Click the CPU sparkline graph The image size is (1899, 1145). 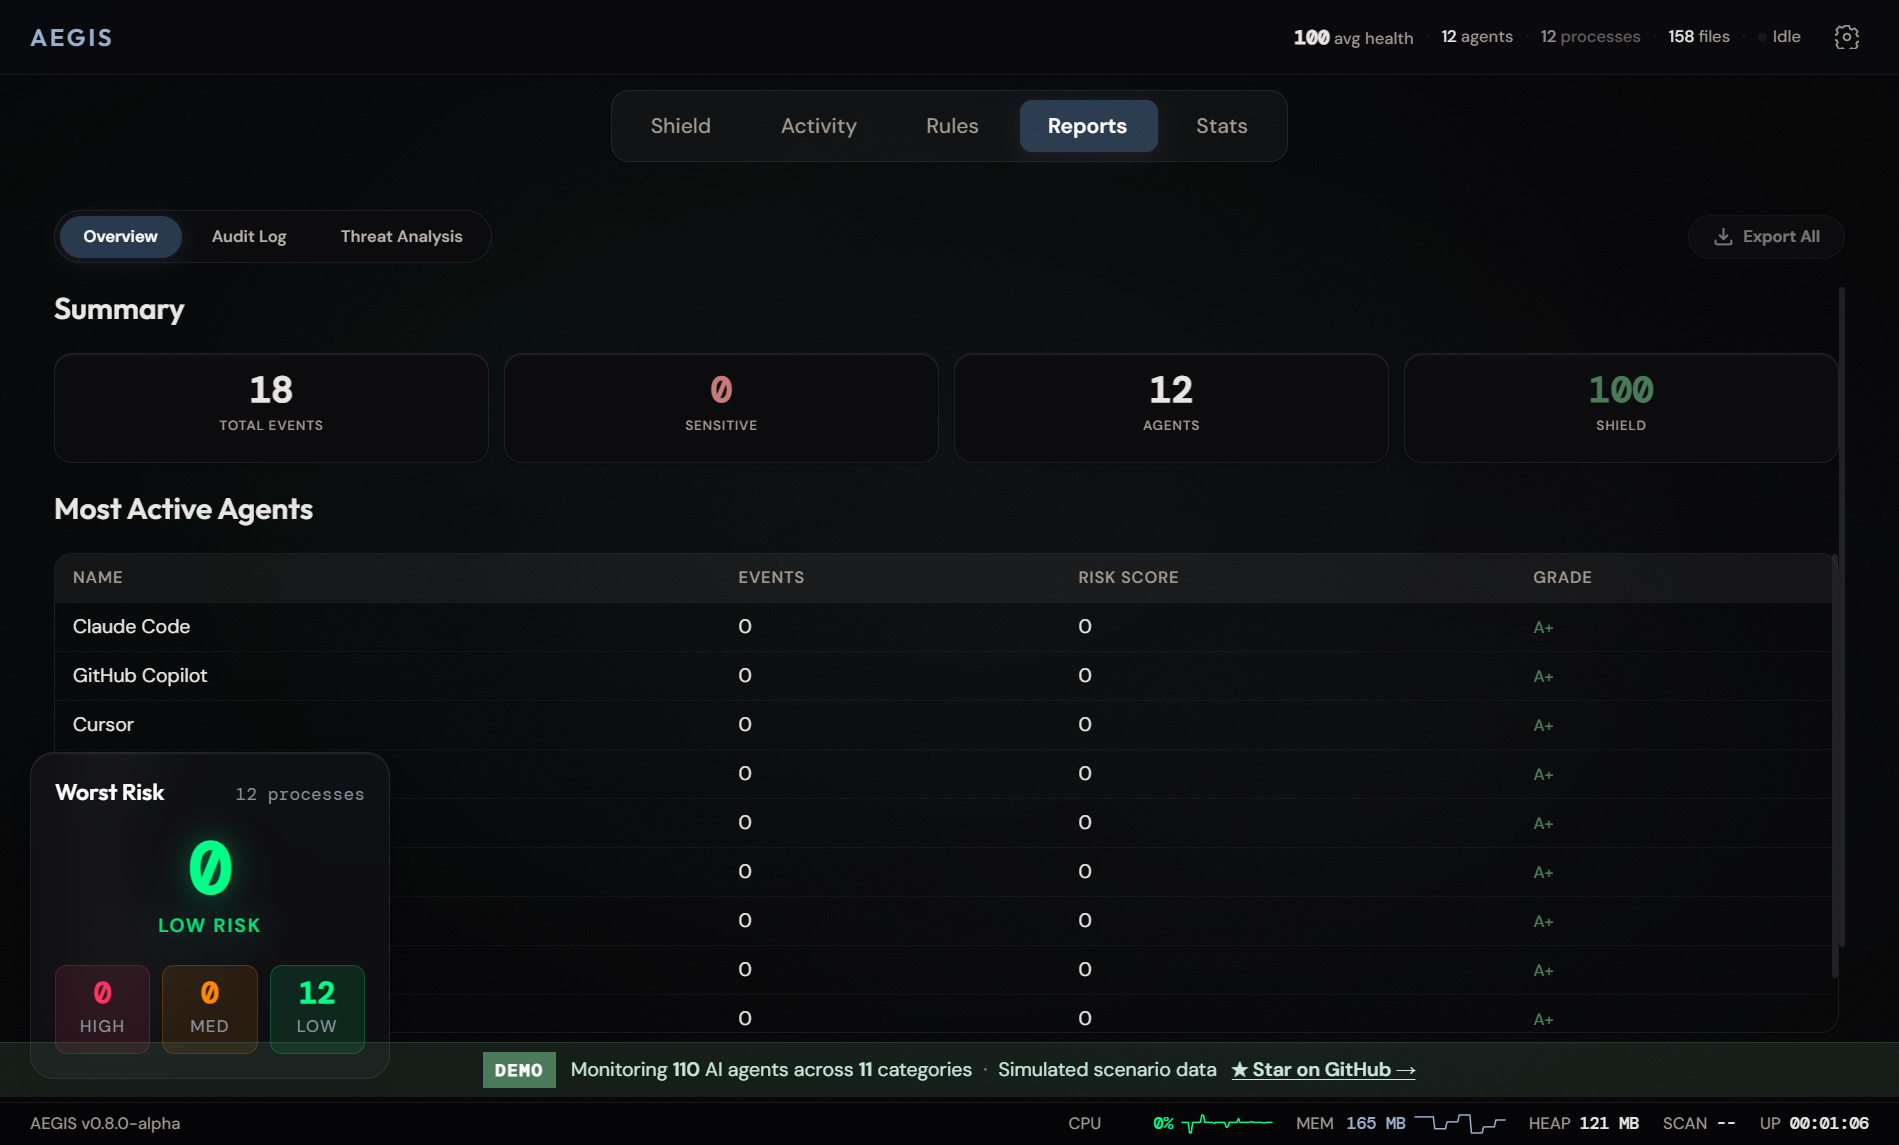(x=1227, y=1123)
